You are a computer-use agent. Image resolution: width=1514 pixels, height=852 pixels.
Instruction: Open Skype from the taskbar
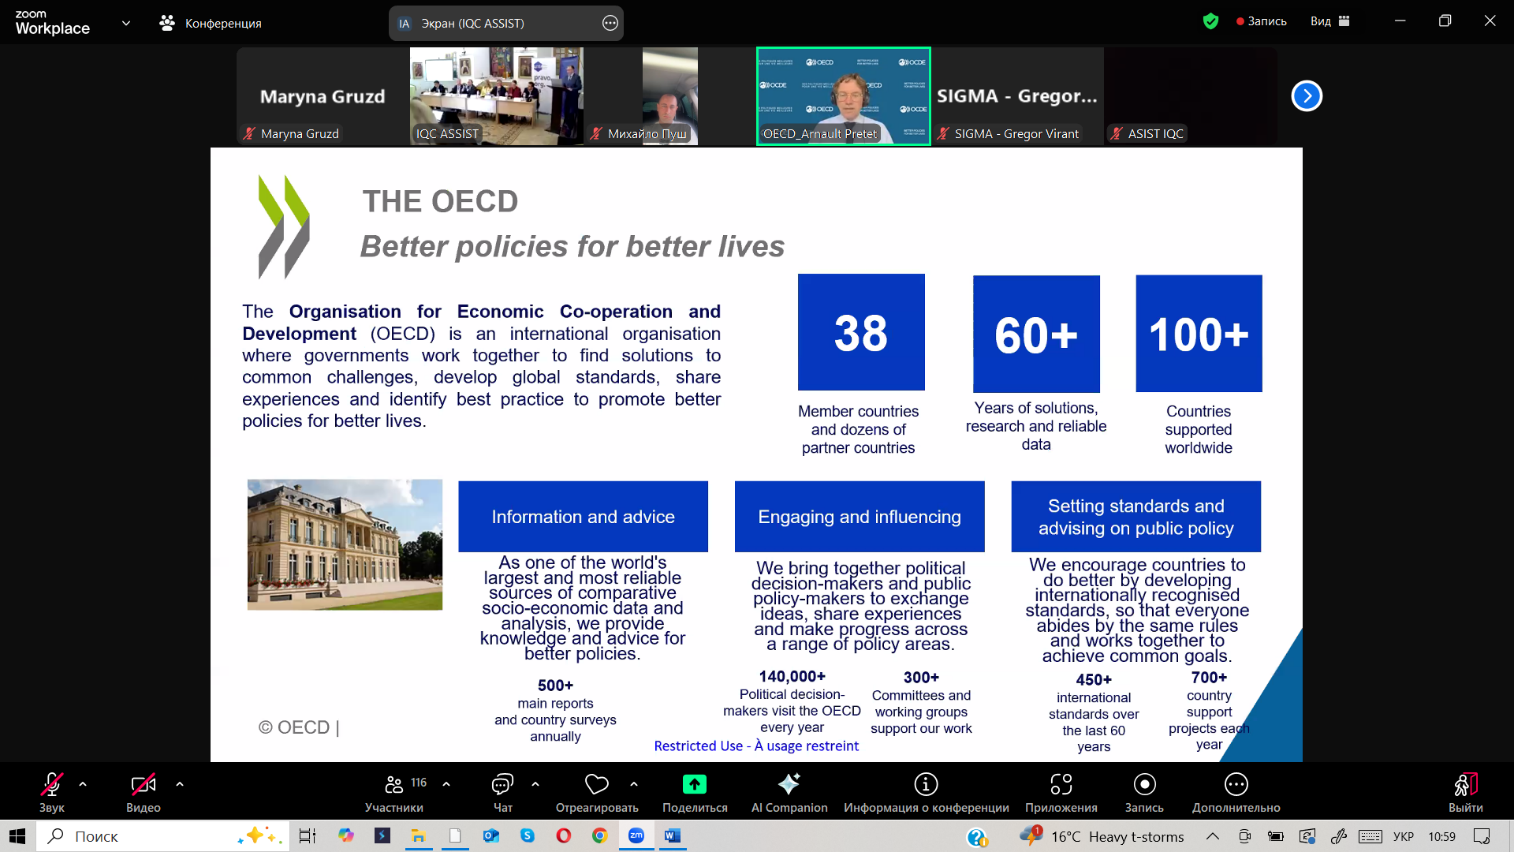click(x=527, y=836)
